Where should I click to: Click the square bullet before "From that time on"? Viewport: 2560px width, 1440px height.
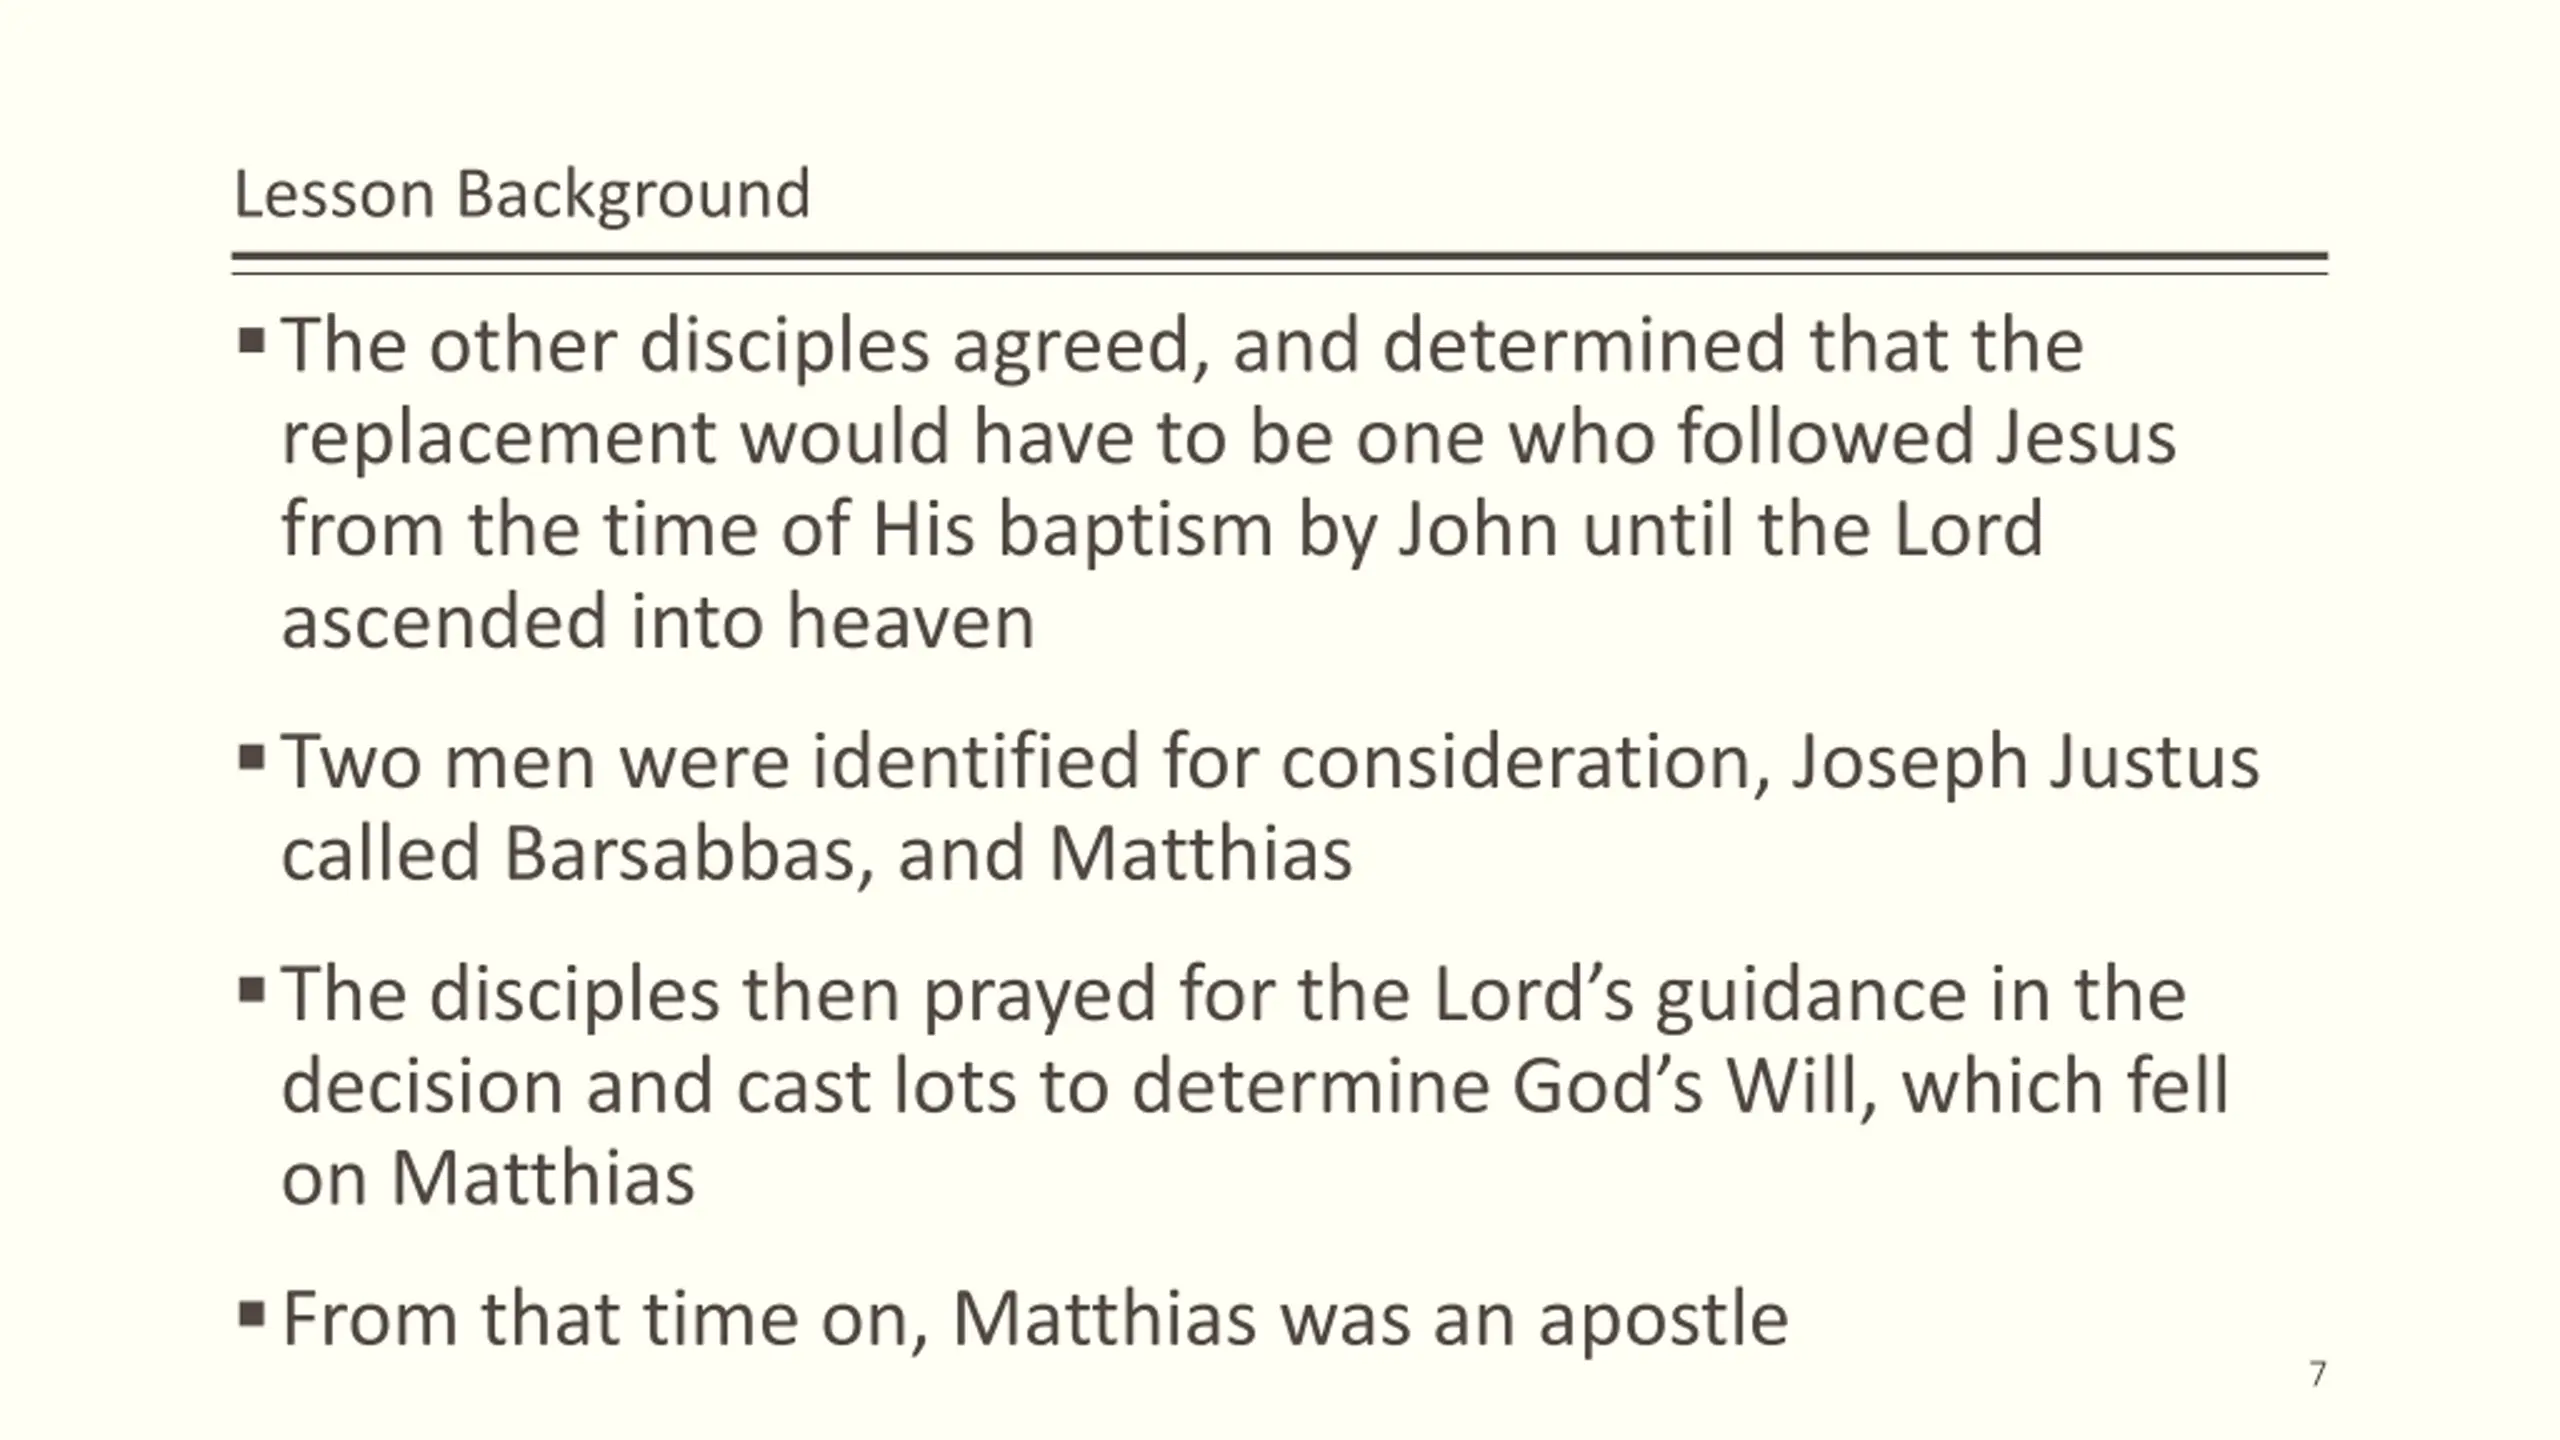(x=252, y=1315)
